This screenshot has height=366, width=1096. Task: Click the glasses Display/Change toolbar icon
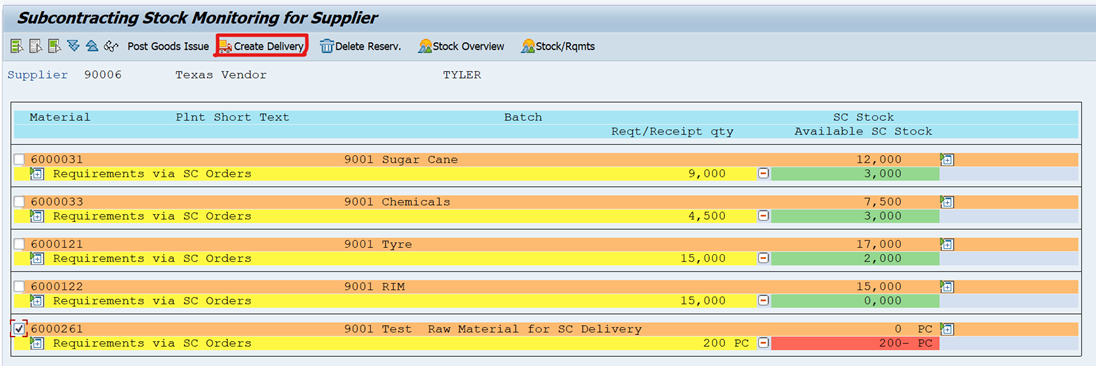[111, 47]
